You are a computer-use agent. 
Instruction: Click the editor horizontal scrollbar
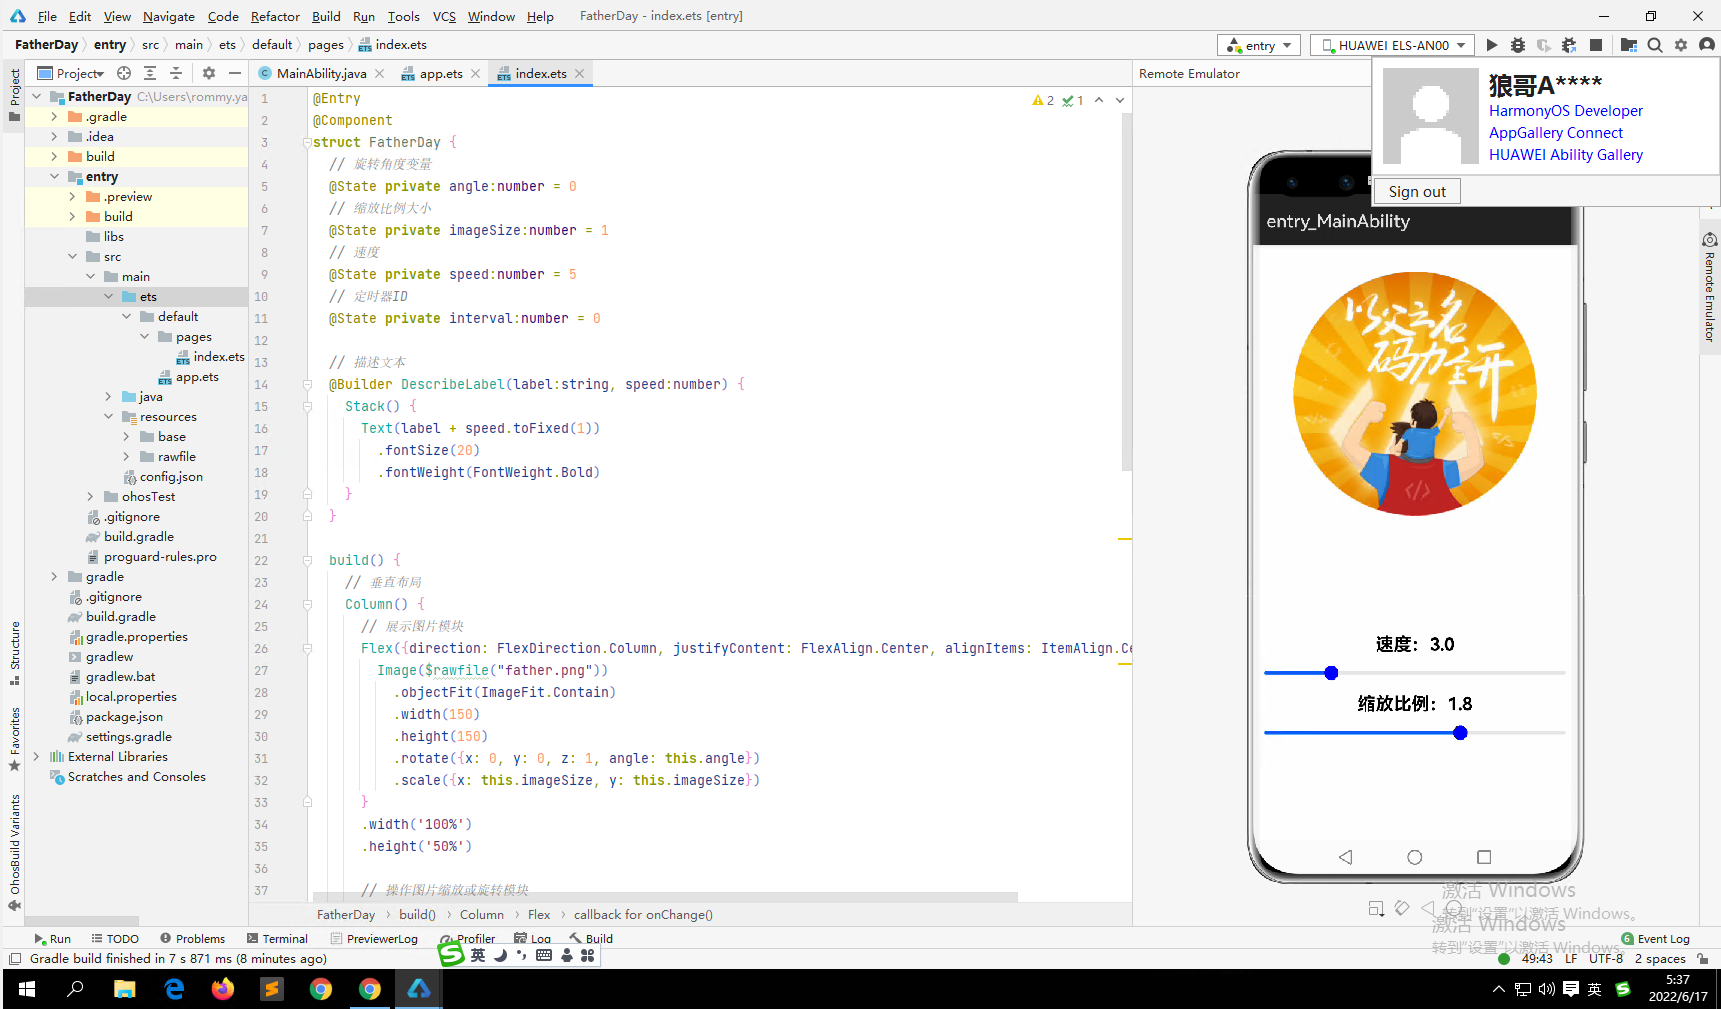click(x=665, y=896)
